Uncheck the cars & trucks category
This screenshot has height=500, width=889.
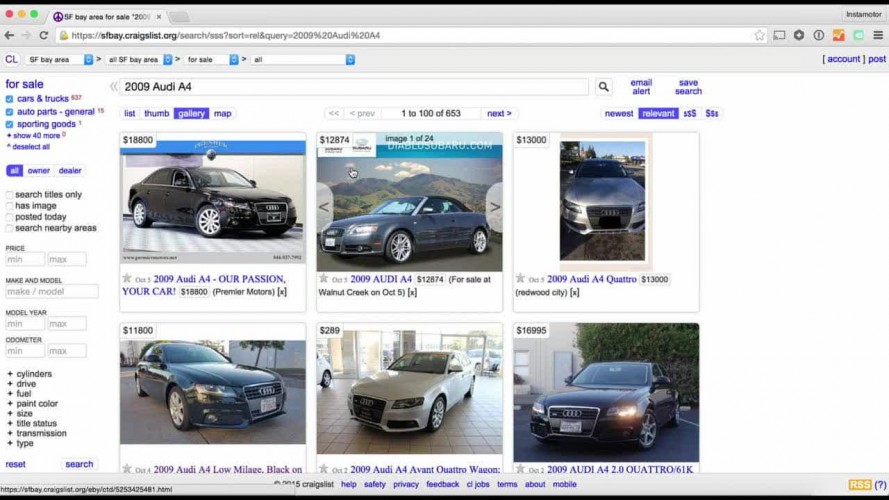tap(9, 99)
